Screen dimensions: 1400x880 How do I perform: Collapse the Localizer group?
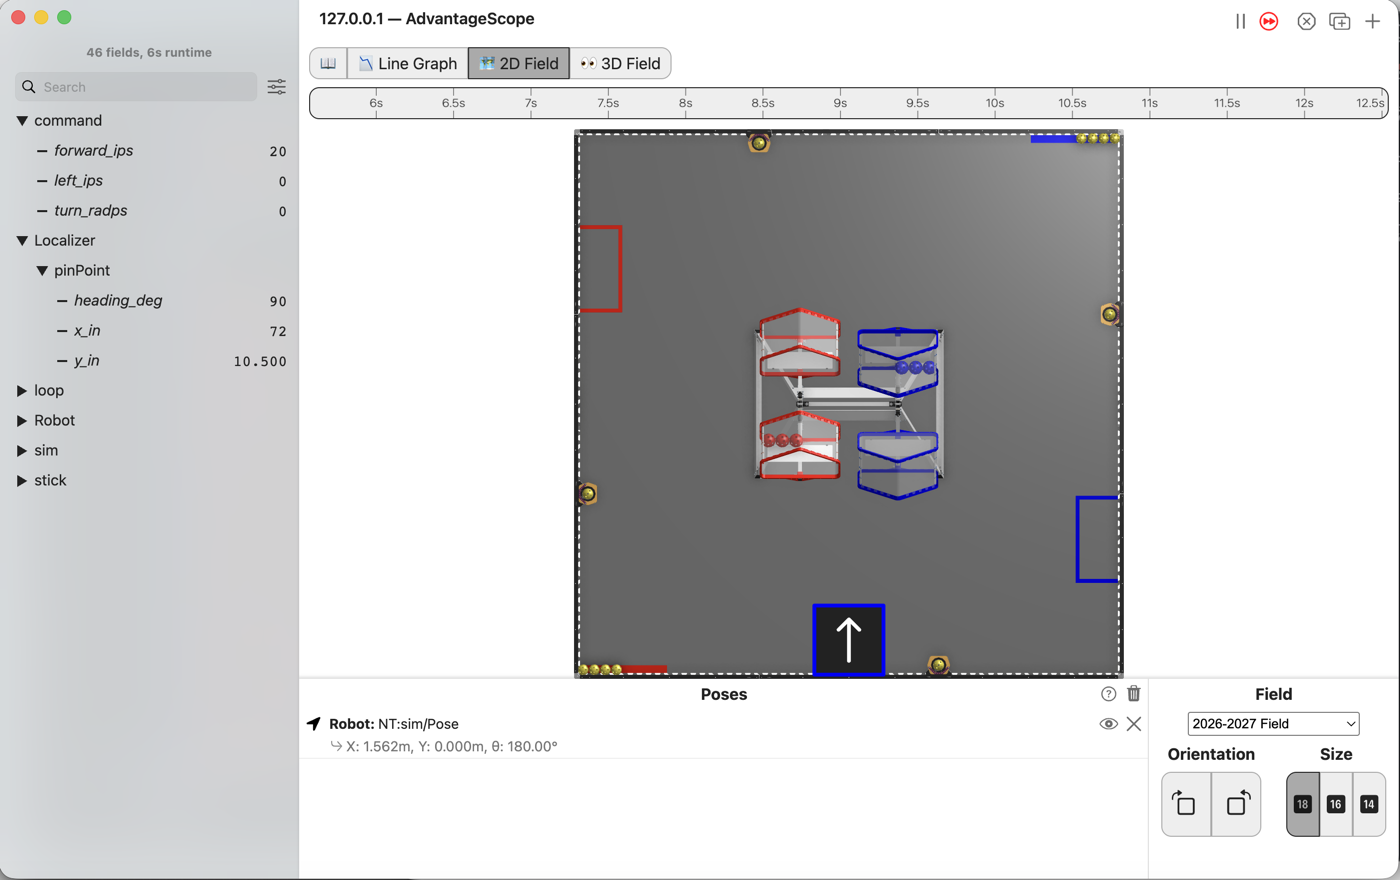(x=22, y=241)
